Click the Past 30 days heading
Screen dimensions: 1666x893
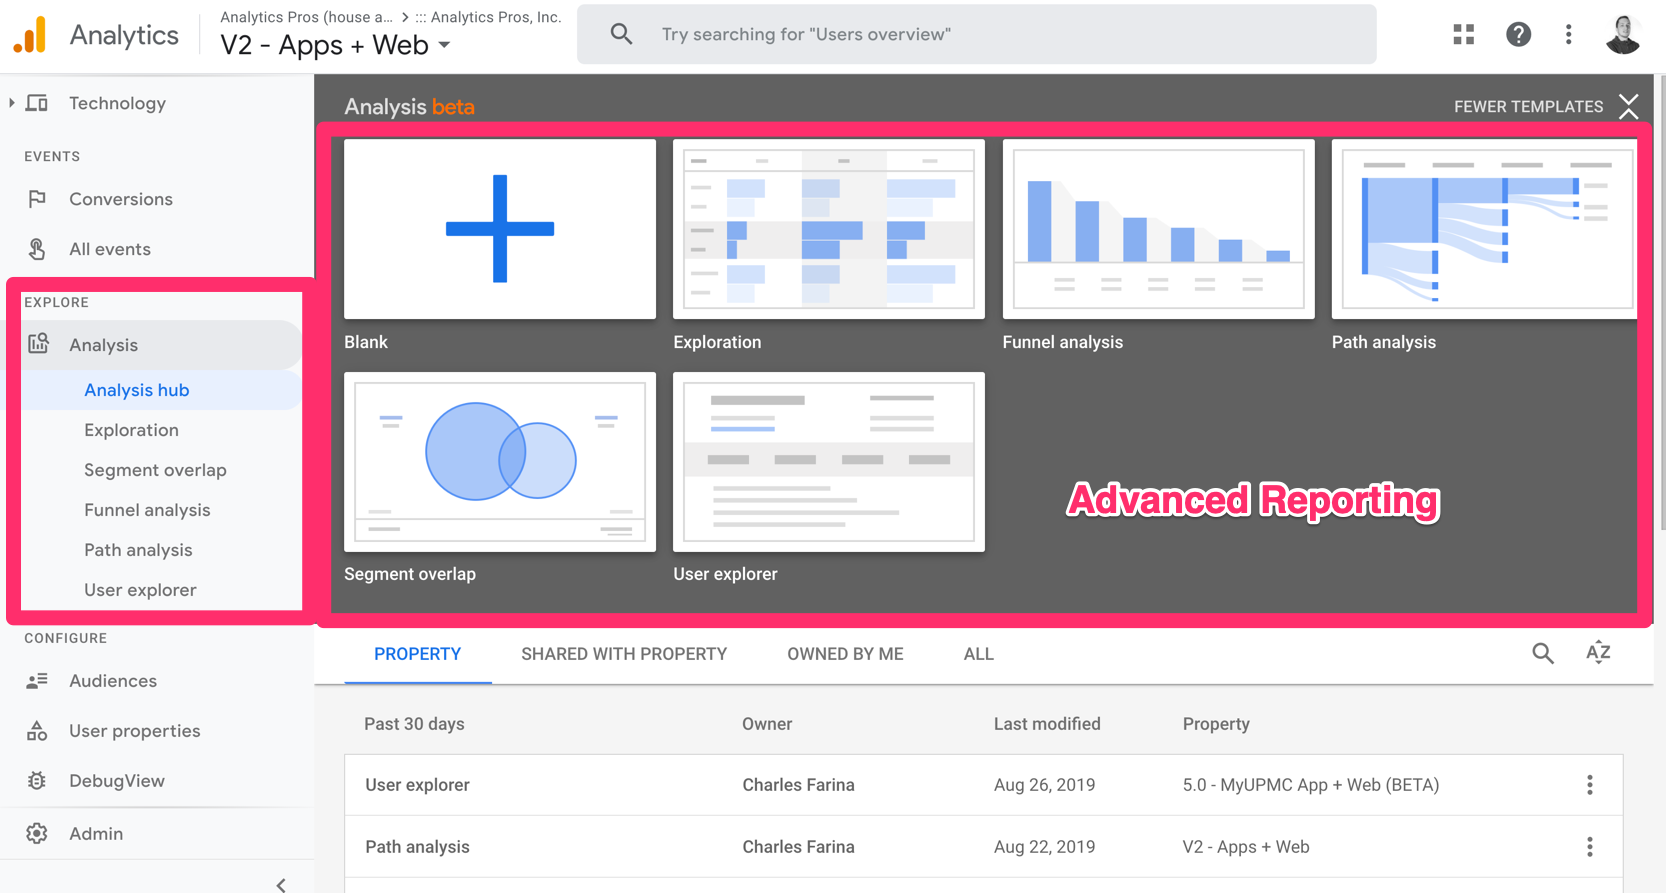(414, 724)
